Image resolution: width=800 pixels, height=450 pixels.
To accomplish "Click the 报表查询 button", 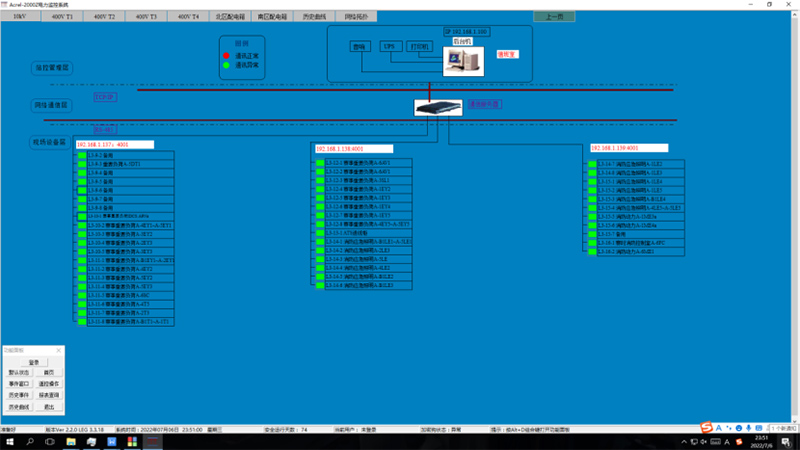I will click(x=48, y=395).
